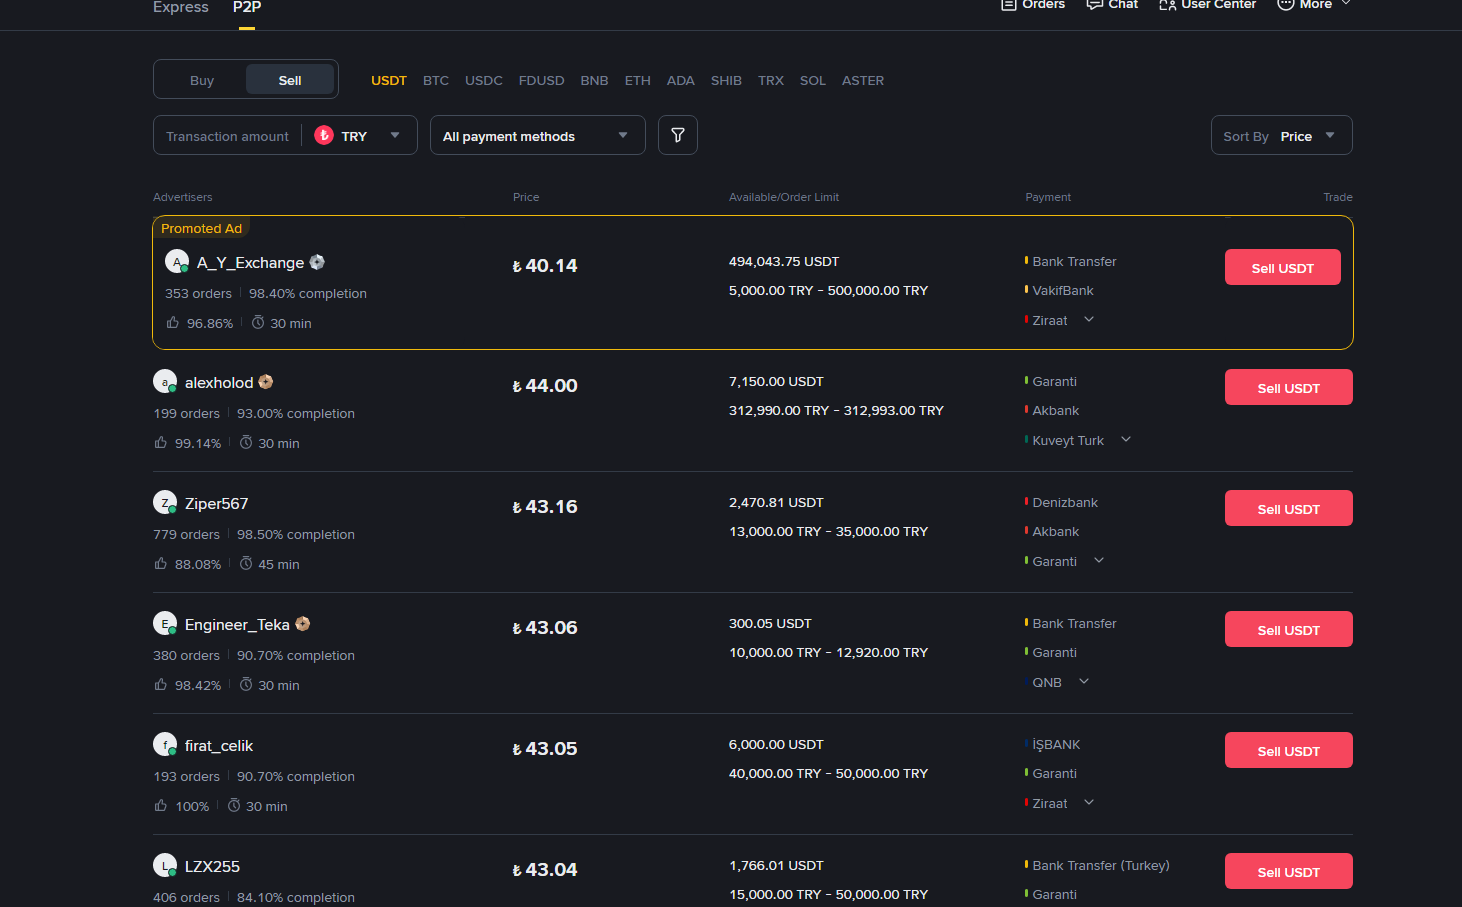Open the Sort By Price dropdown

click(1281, 134)
